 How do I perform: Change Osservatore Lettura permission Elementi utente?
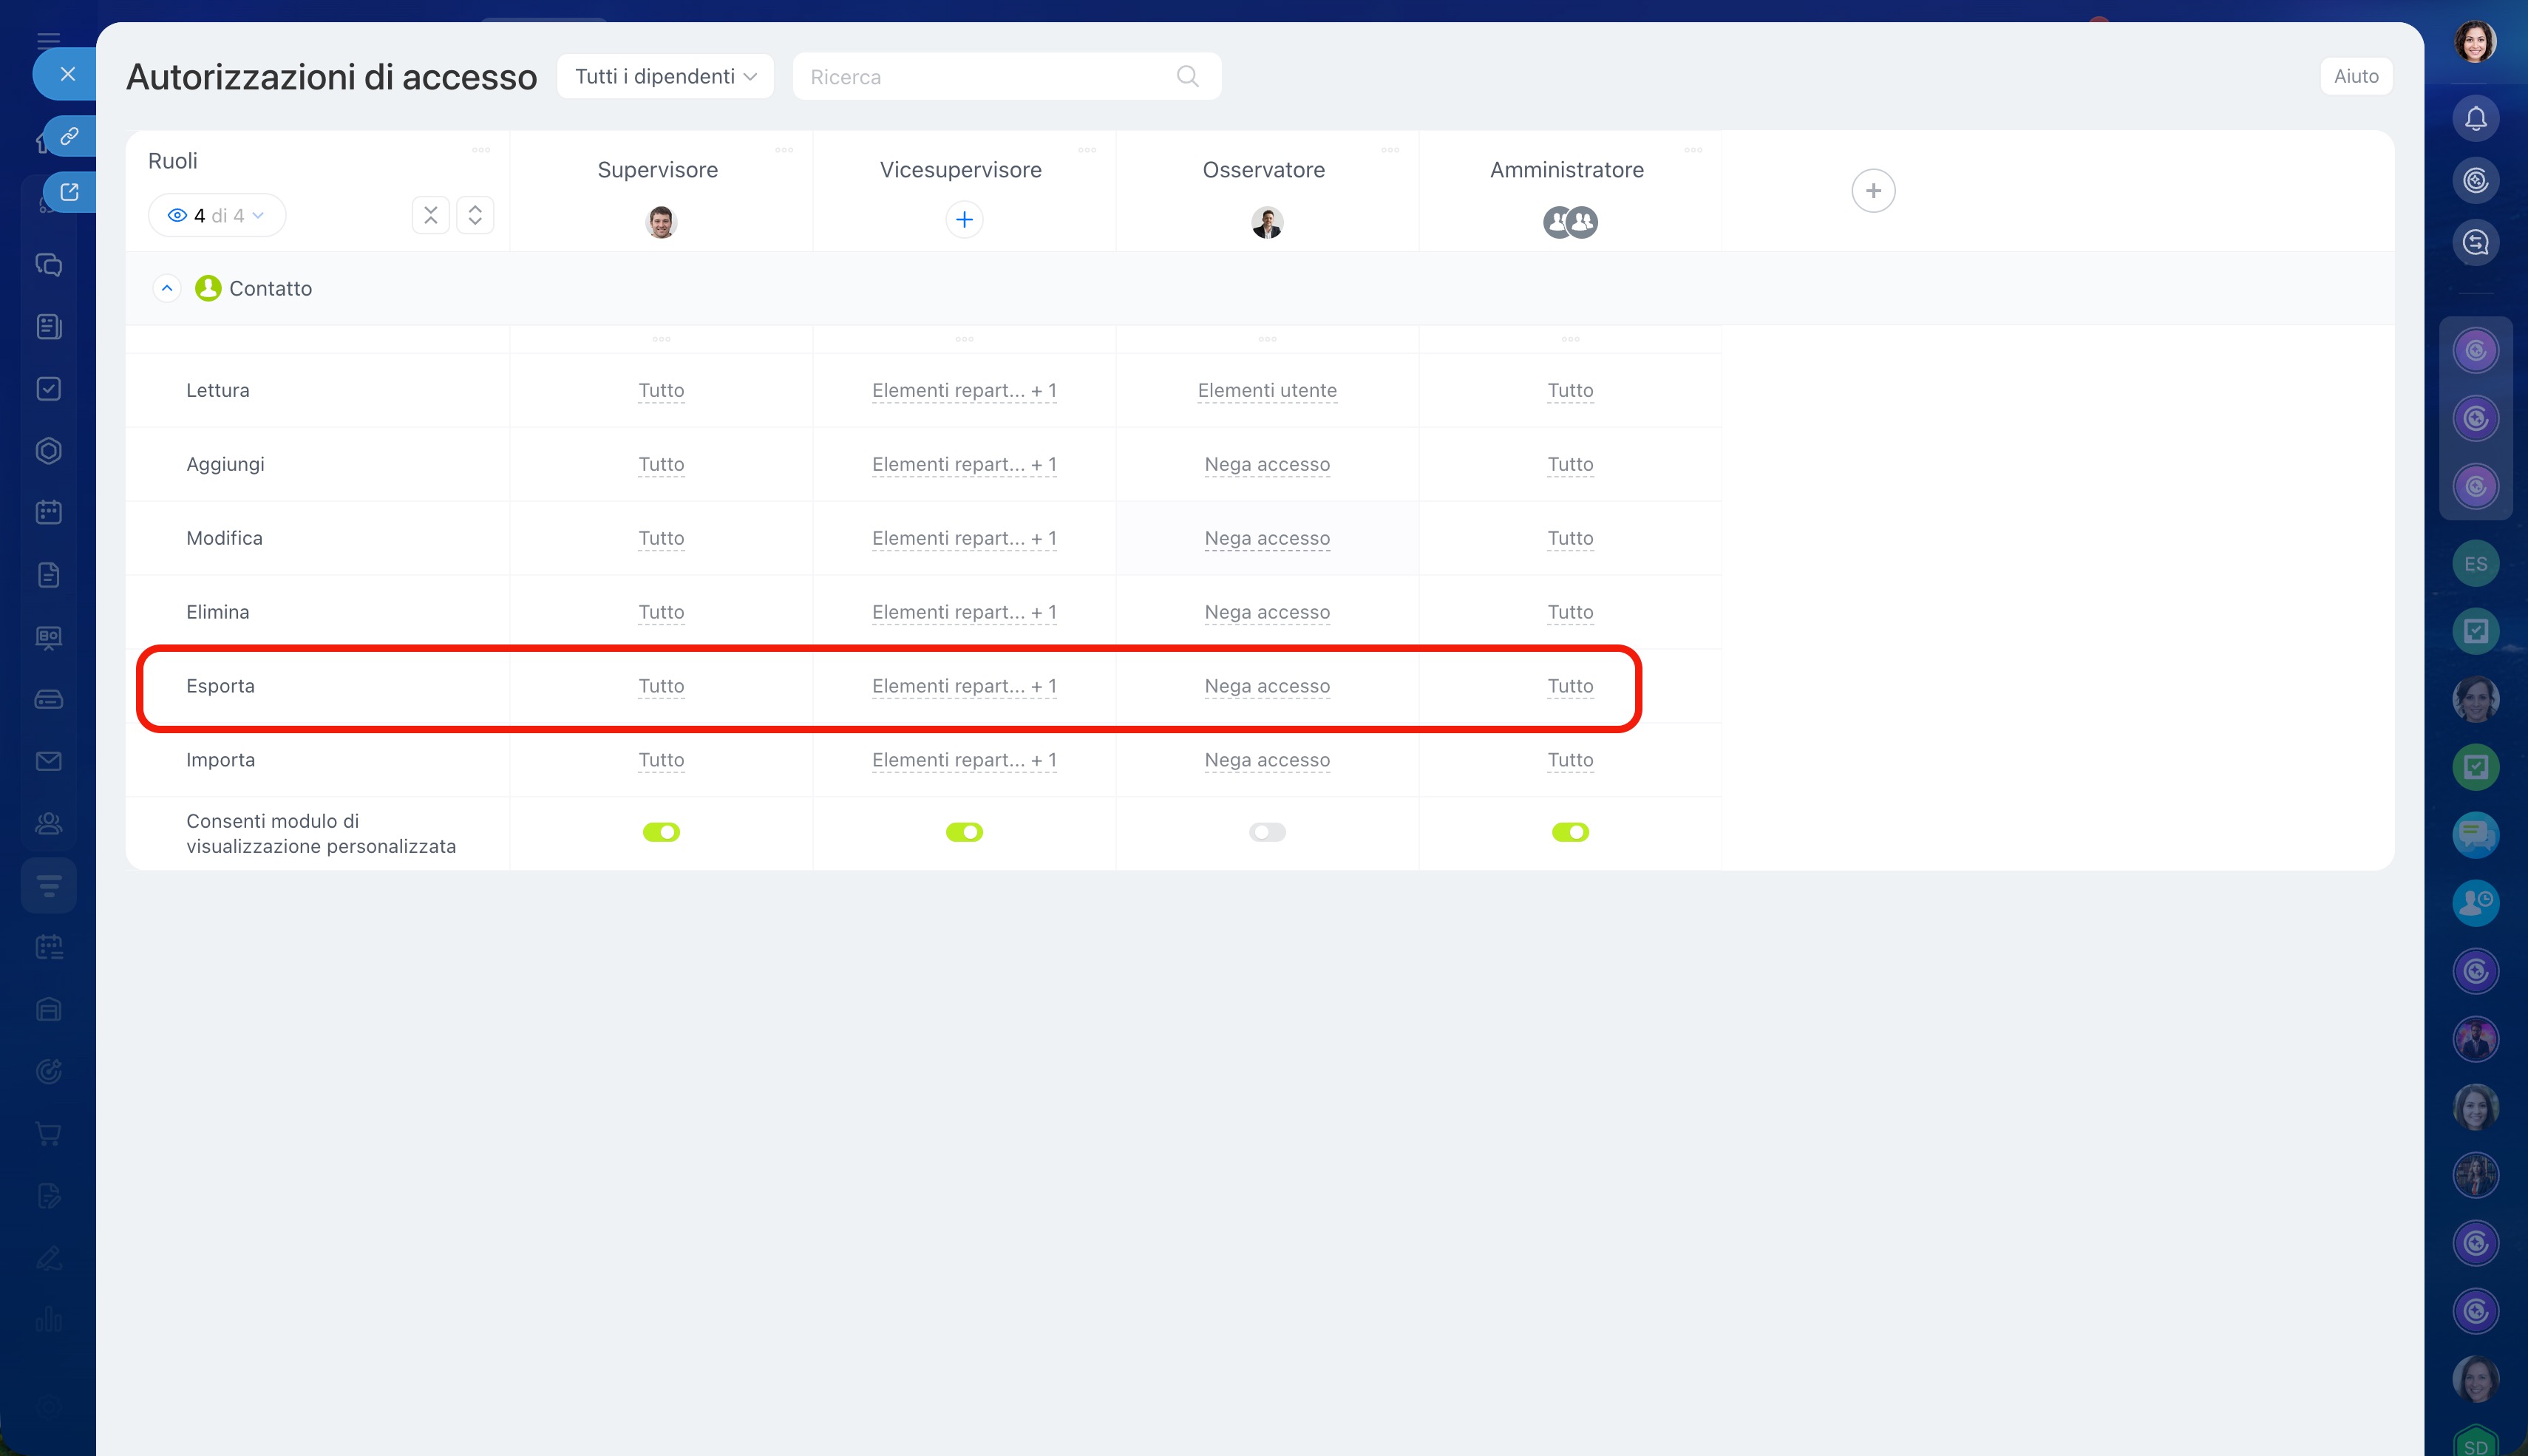(x=1266, y=390)
